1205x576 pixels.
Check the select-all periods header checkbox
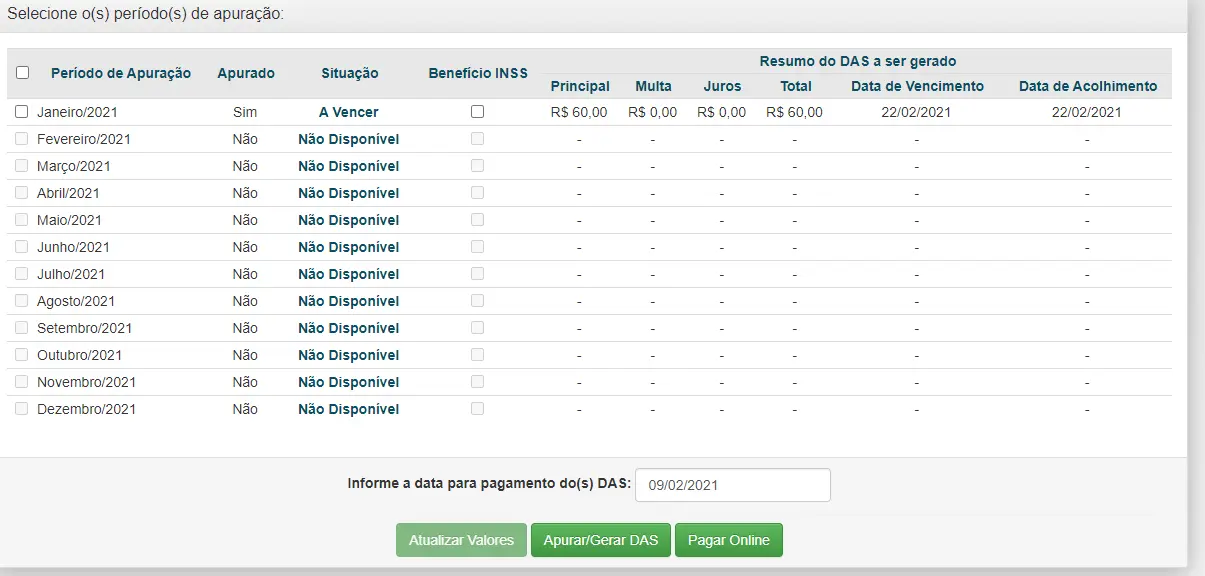[23, 73]
